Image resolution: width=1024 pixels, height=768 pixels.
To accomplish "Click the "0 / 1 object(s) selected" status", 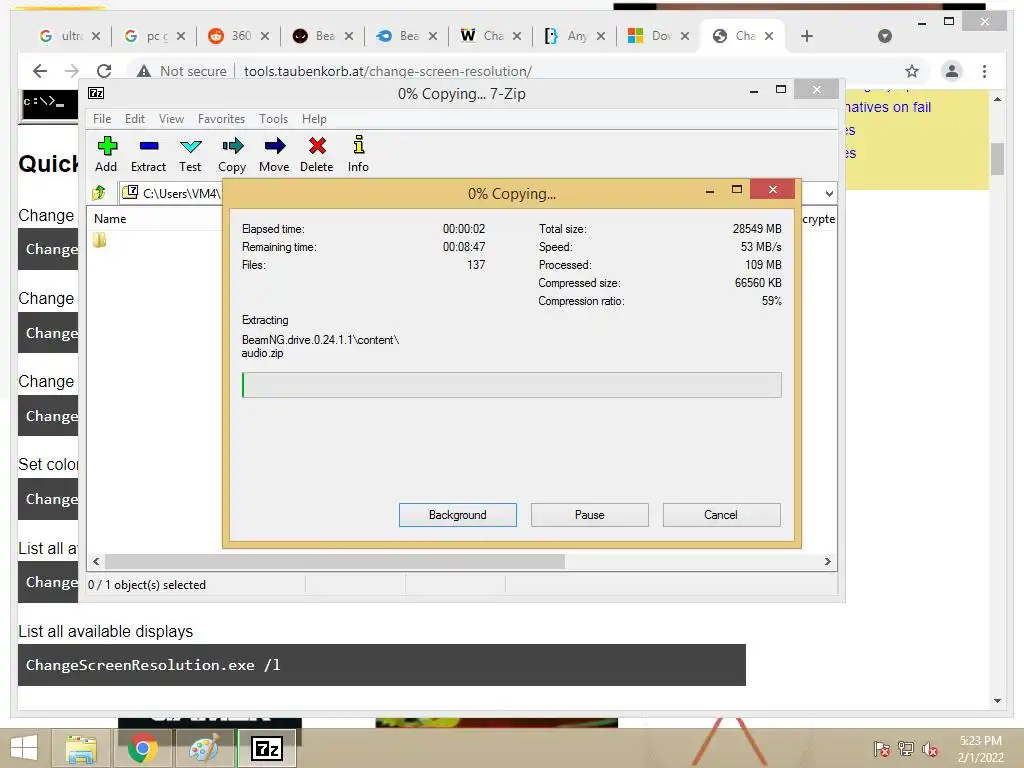I will [147, 584].
